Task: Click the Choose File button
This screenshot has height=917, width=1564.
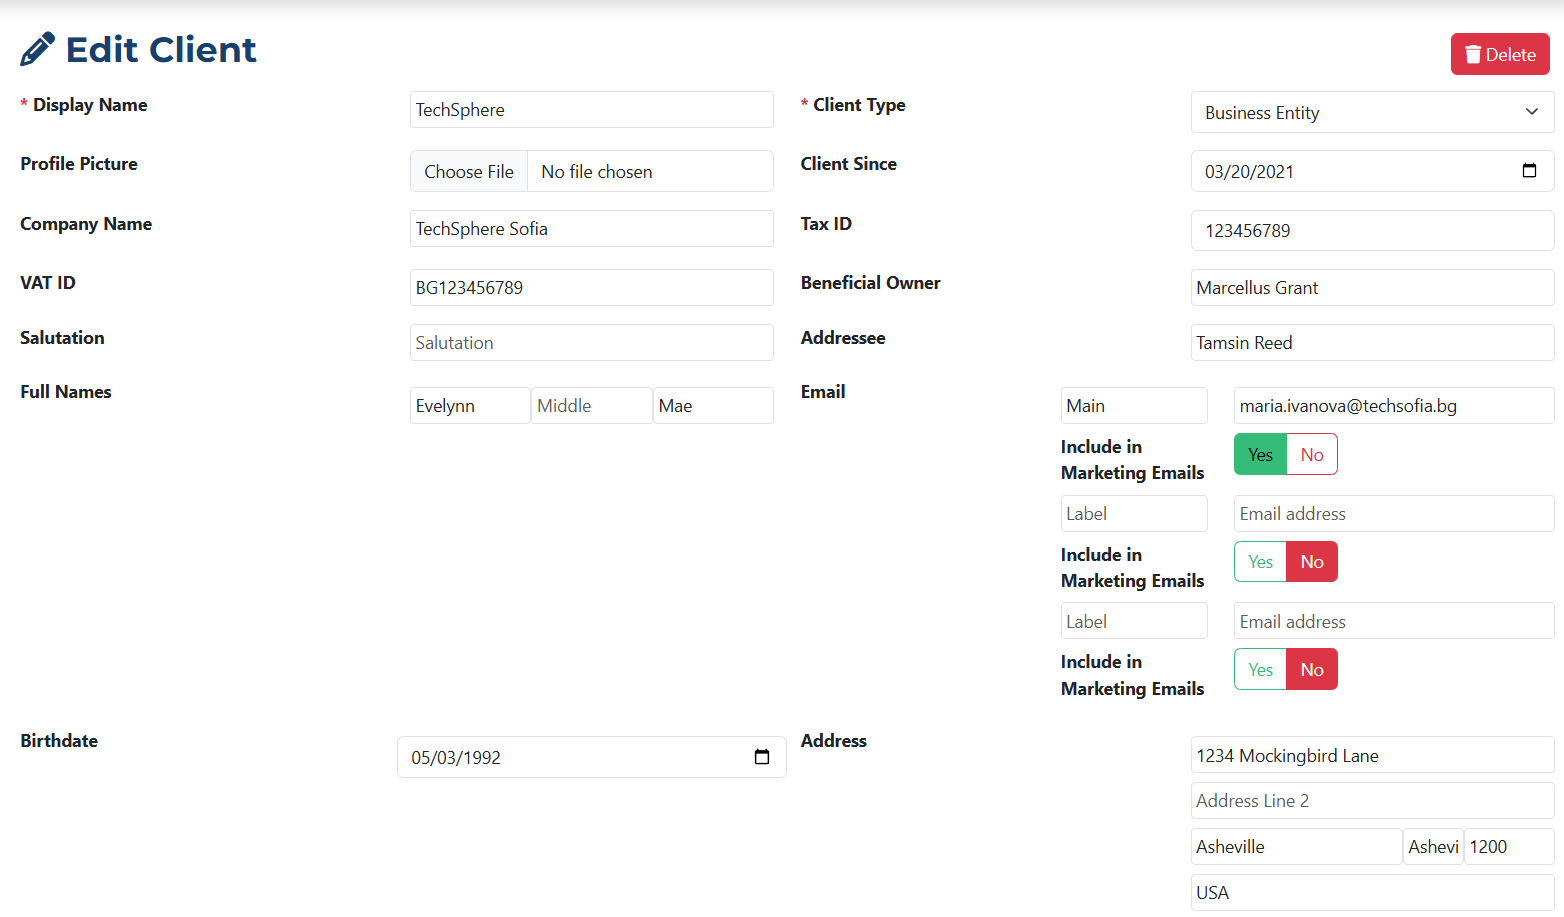Action: click(x=469, y=171)
